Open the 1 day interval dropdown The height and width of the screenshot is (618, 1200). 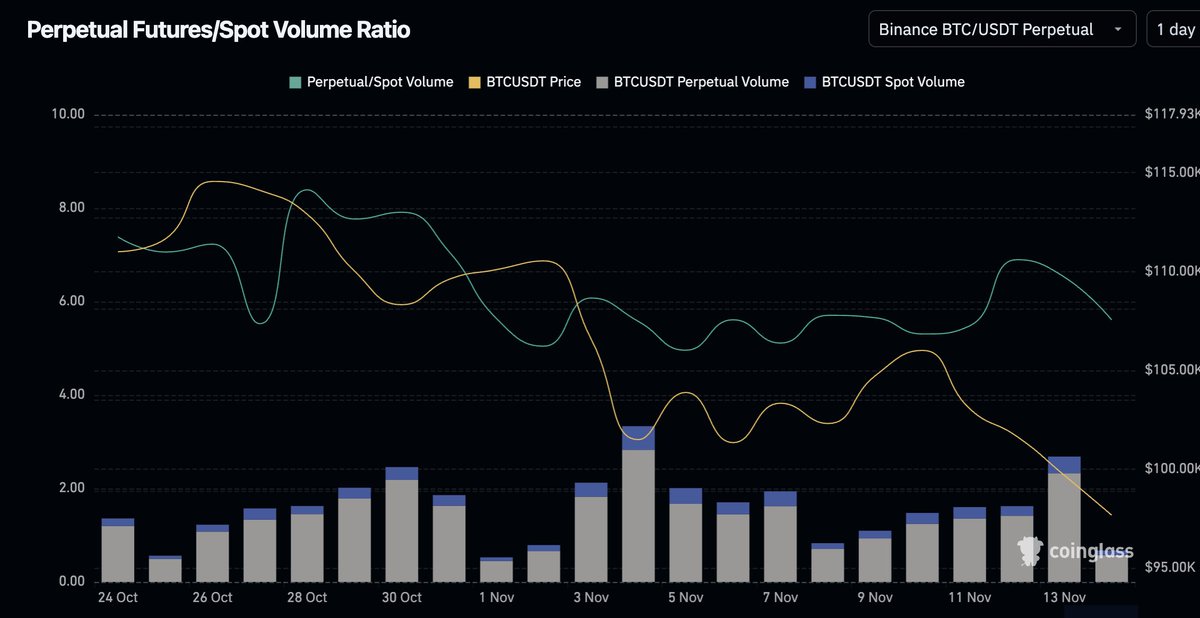click(x=1173, y=29)
